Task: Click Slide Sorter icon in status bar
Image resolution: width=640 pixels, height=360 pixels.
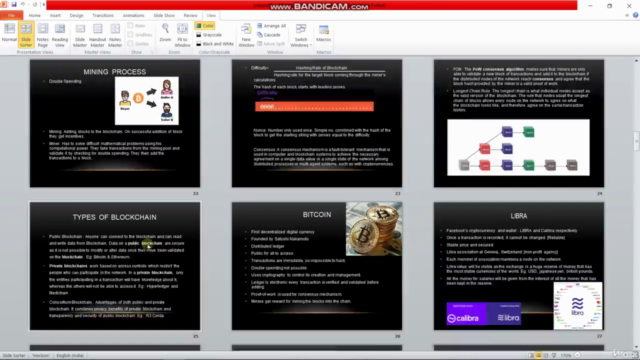Action: click(x=539, y=356)
